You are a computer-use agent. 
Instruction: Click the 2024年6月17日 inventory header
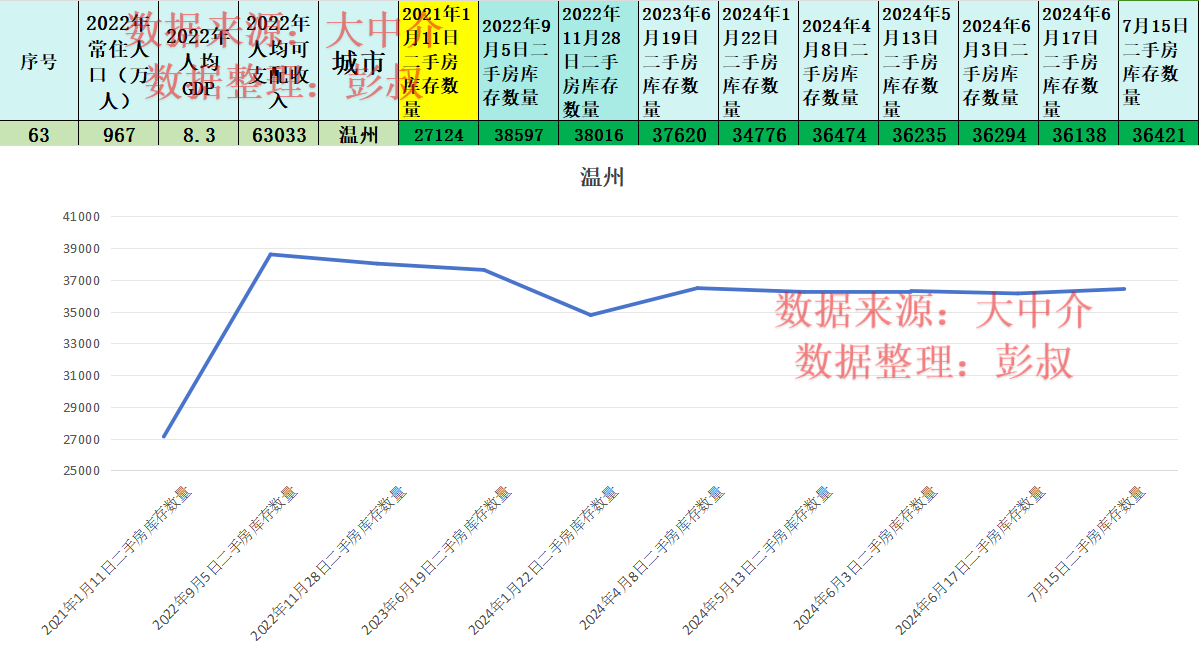tap(1078, 60)
